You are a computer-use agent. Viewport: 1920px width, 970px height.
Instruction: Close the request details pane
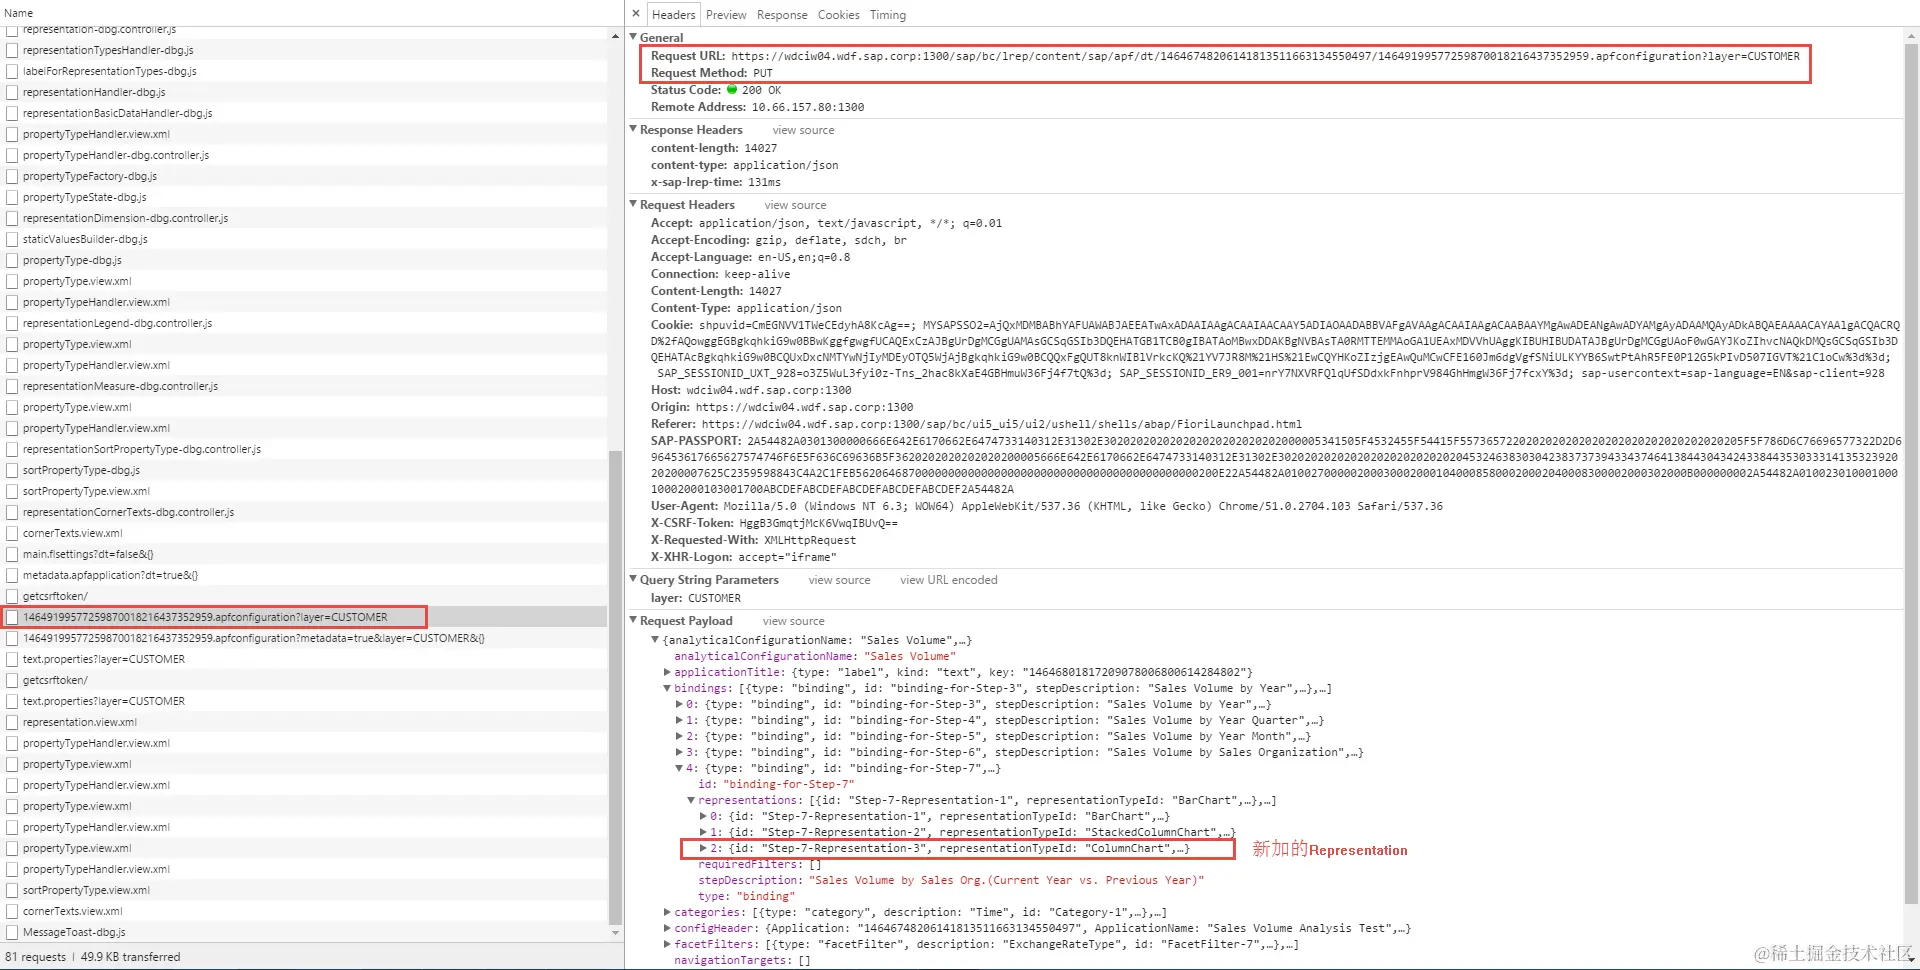636,14
